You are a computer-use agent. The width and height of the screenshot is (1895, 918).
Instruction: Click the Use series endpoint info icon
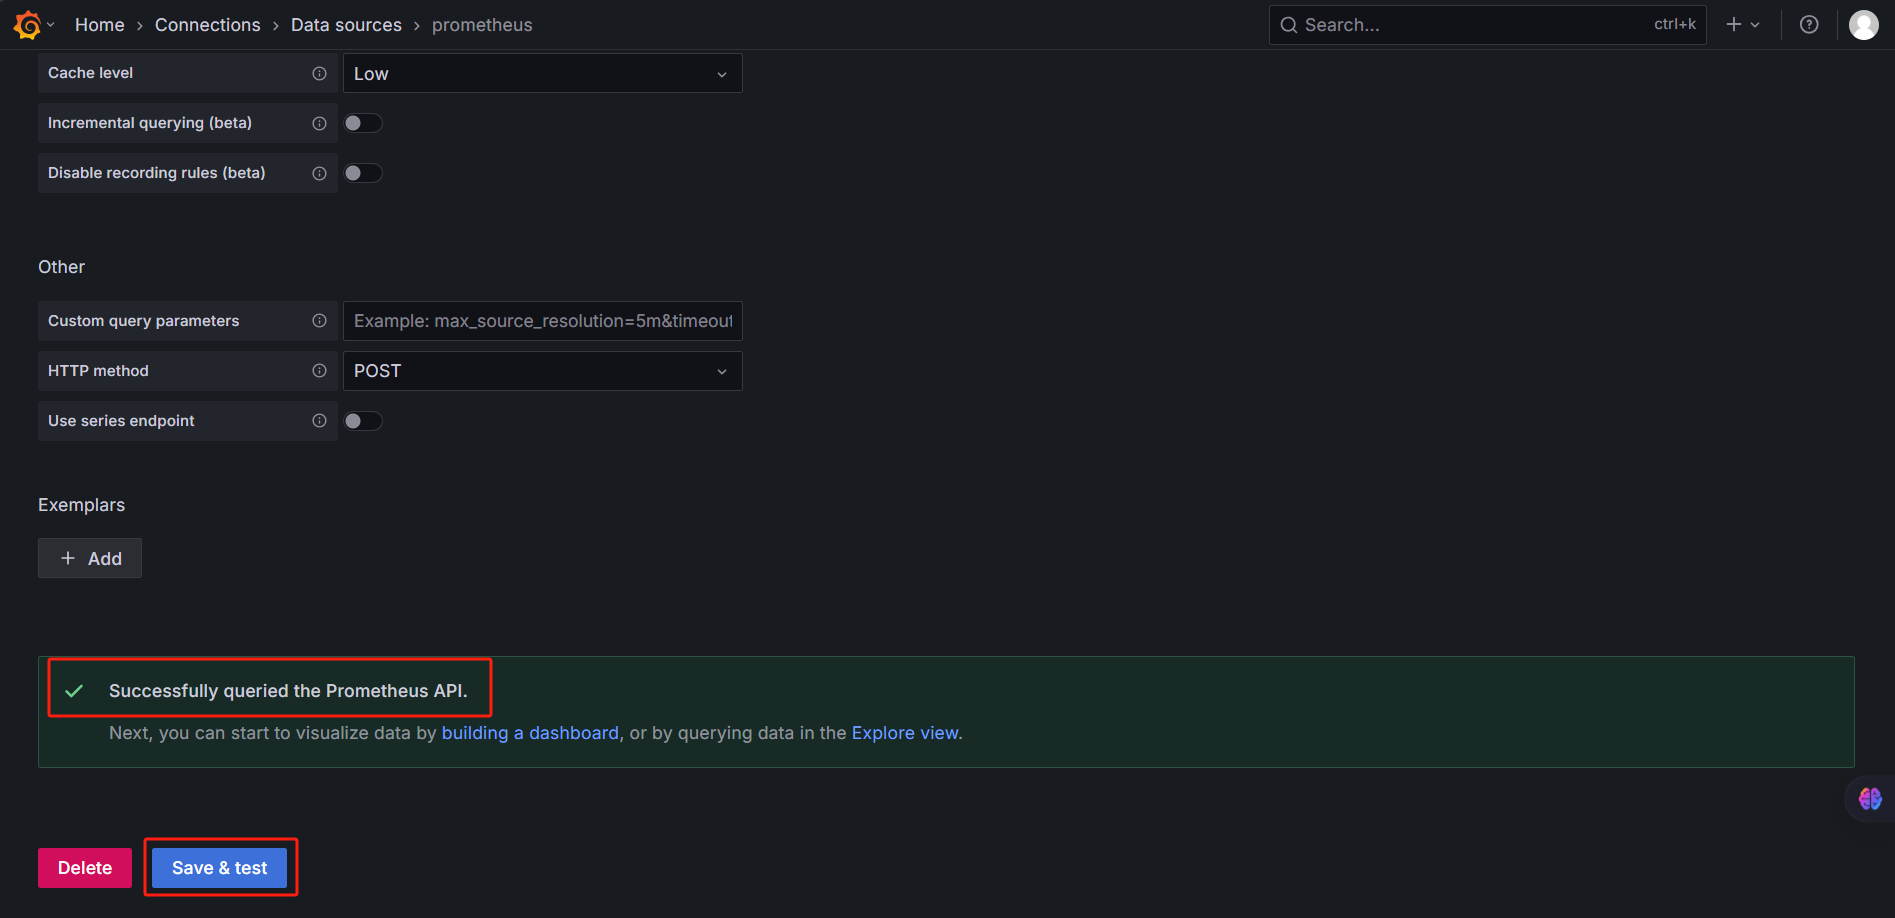319,421
